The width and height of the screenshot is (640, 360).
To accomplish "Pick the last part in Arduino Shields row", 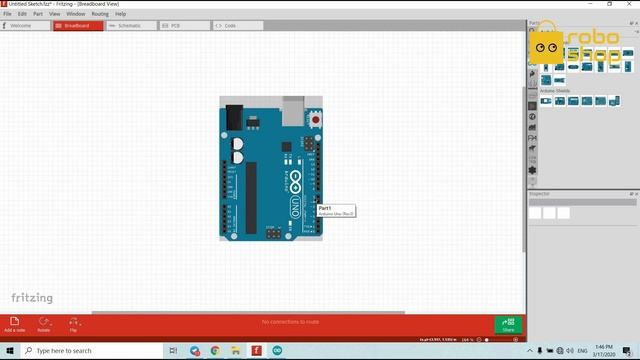I will (x=614, y=101).
